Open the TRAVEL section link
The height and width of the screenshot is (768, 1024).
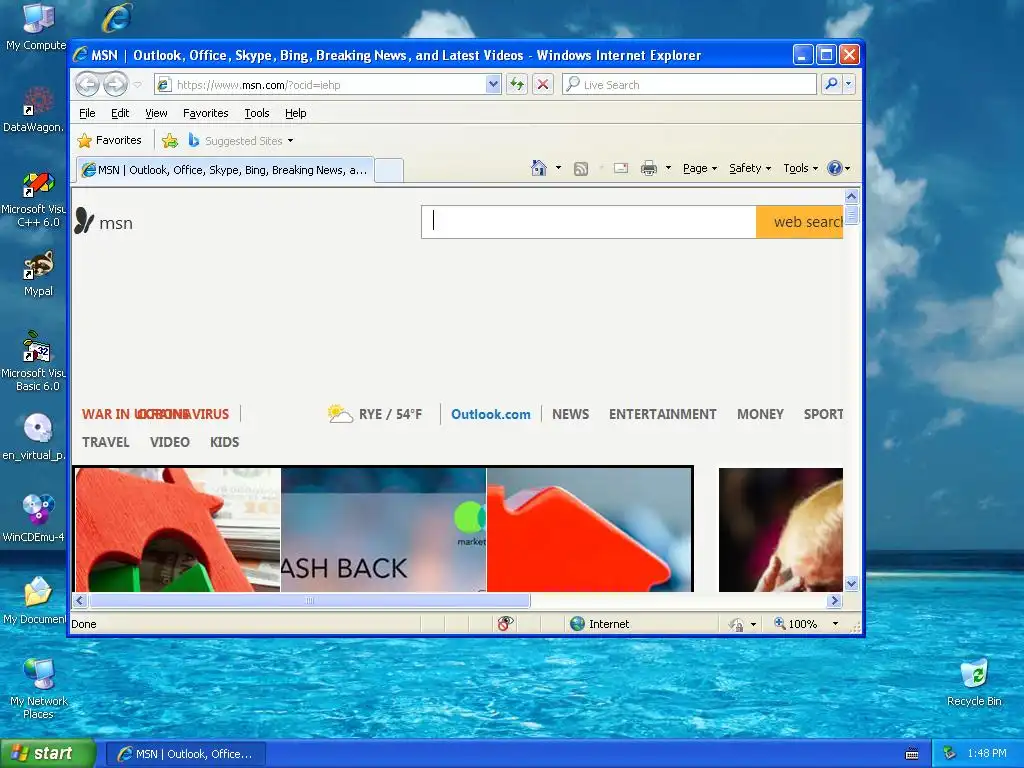pos(106,442)
